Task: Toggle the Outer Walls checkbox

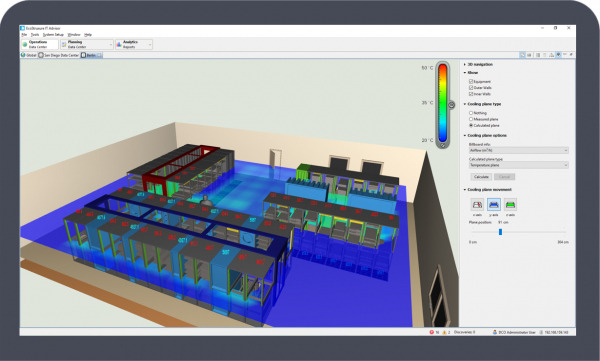Action: click(x=471, y=87)
